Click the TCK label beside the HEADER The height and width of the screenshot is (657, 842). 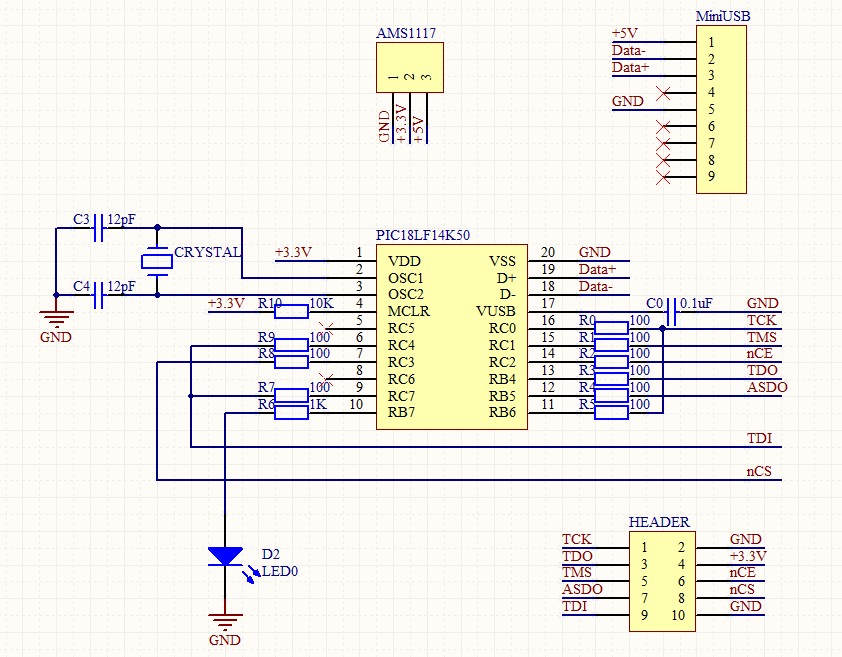pyautogui.click(x=575, y=539)
